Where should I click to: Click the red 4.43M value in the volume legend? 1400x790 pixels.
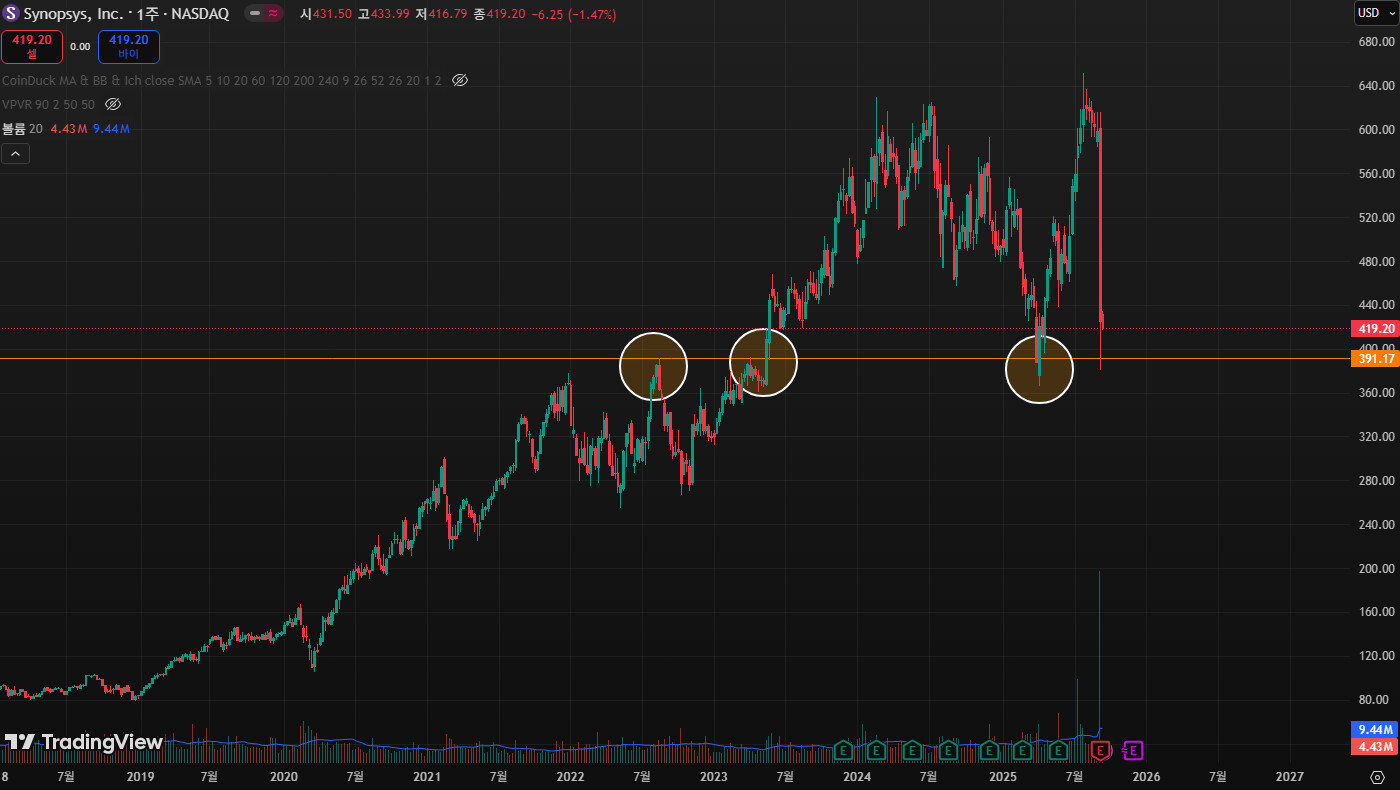point(68,128)
